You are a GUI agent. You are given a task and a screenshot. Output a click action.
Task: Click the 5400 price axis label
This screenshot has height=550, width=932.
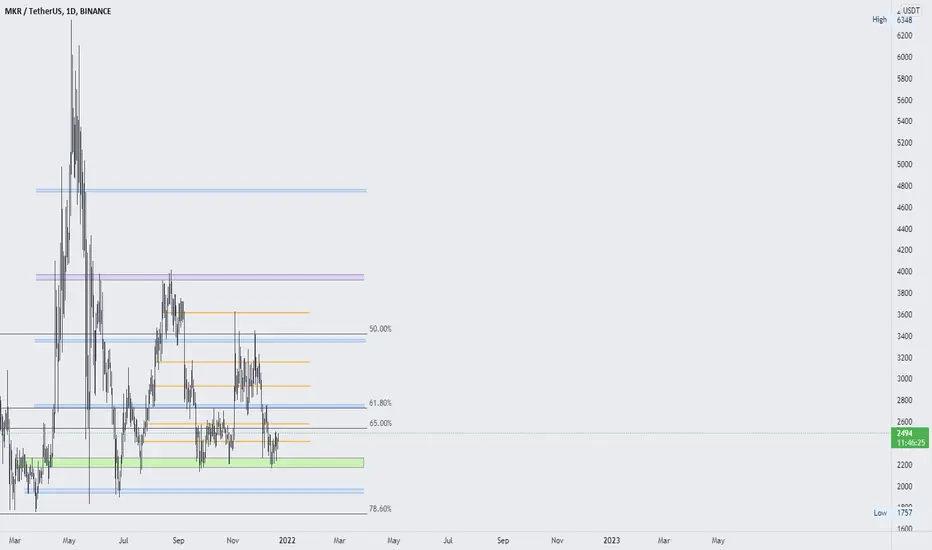(x=904, y=121)
